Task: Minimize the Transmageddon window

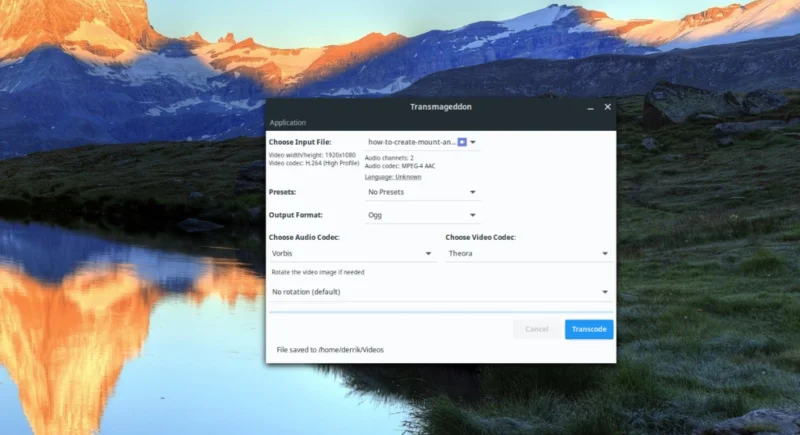Action: tap(590, 107)
